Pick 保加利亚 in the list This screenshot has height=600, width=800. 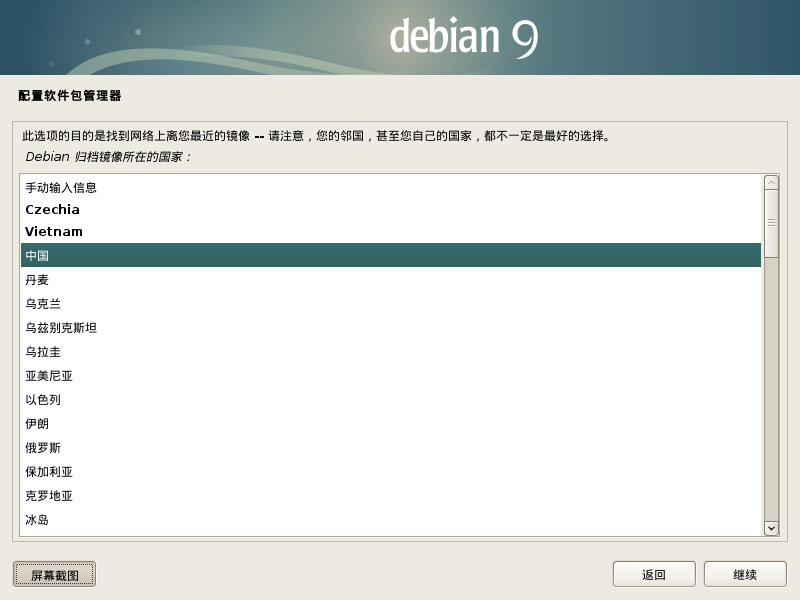(x=391, y=471)
